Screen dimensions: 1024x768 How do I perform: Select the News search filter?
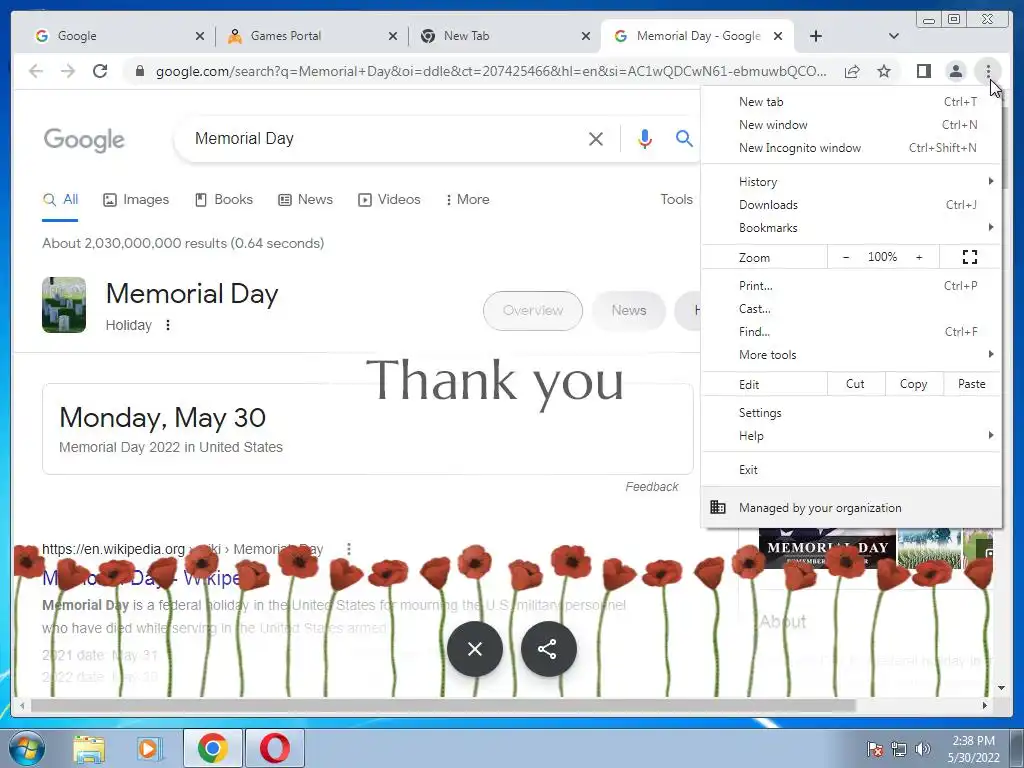[306, 200]
